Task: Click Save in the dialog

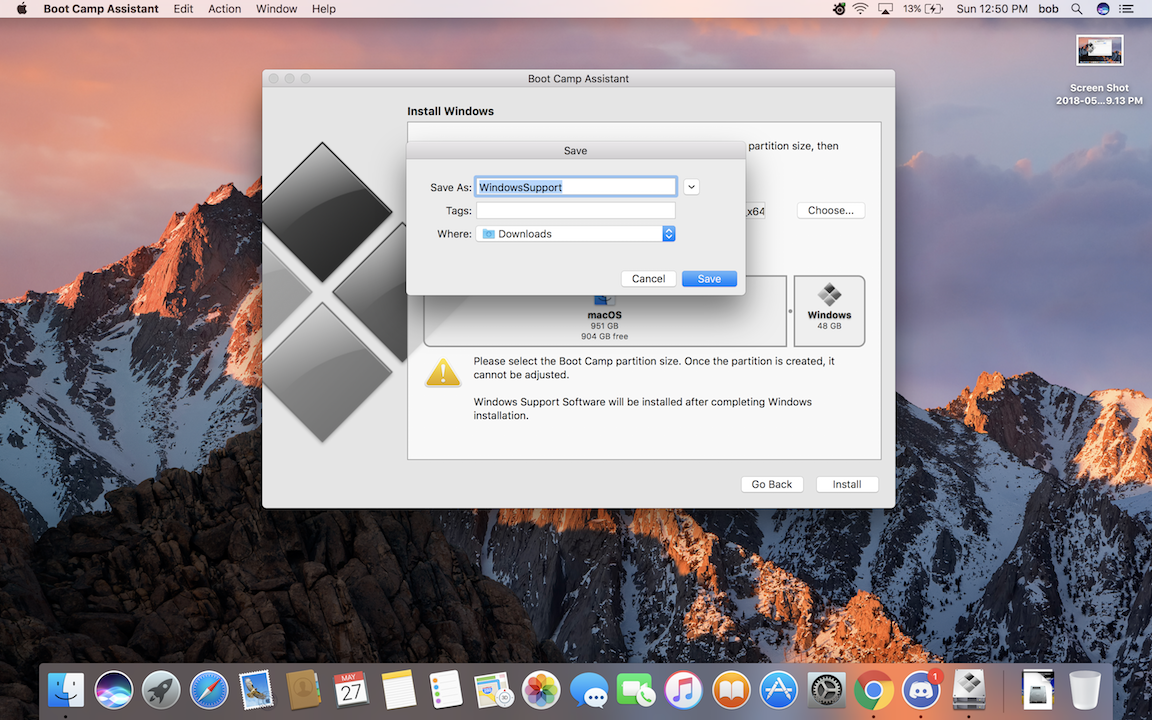Action: (709, 278)
